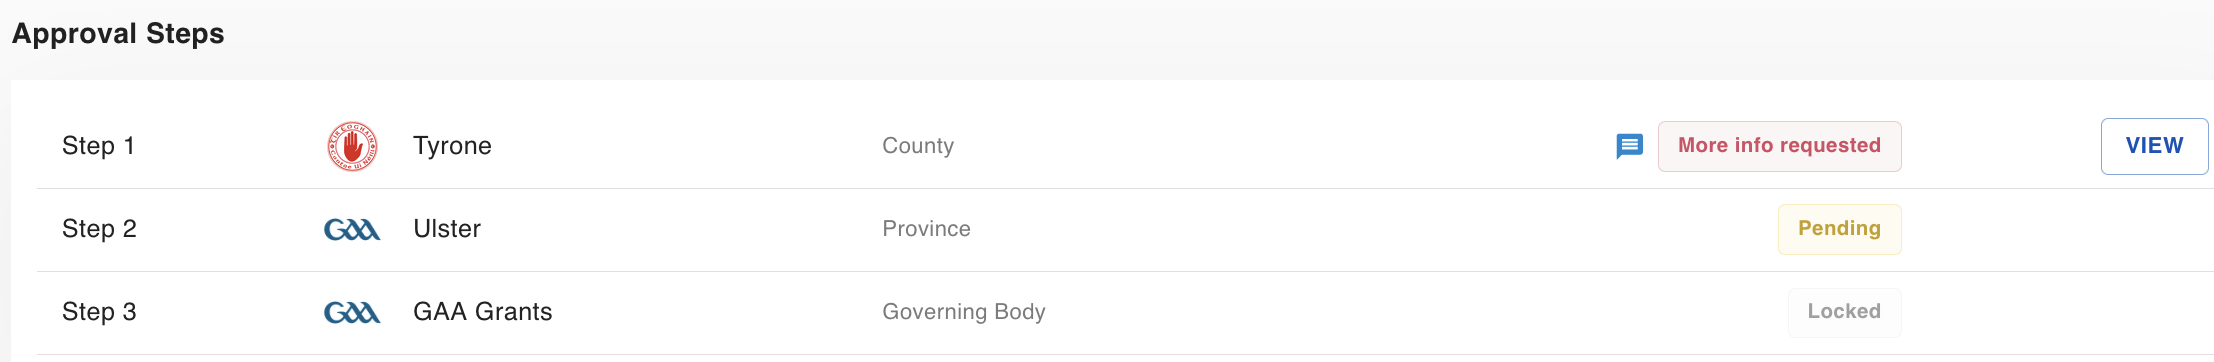The height and width of the screenshot is (362, 2214).
Task: Select the Ulster approver name
Action: [x=447, y=229]
